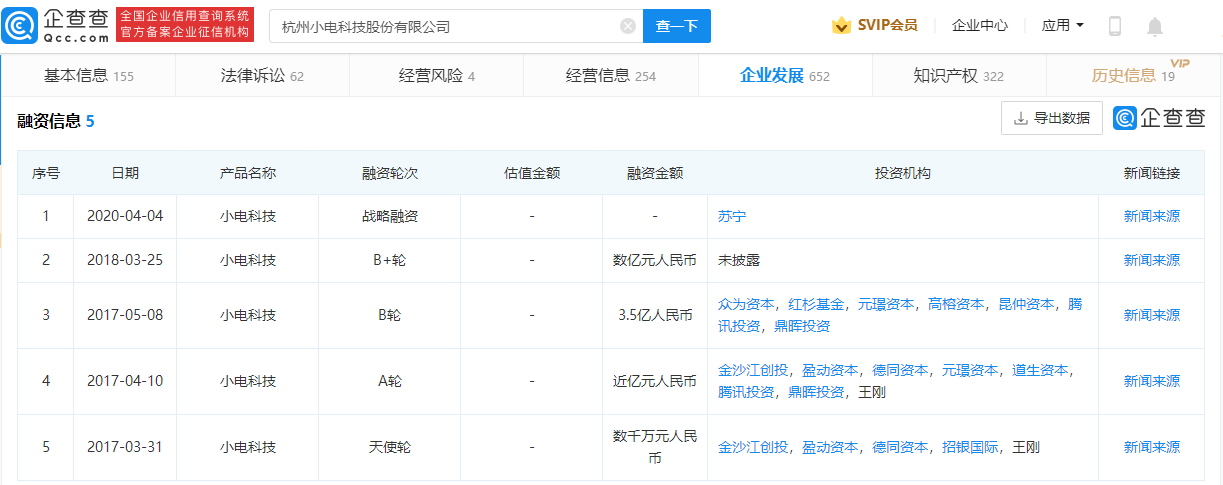Open investor link 招银国际

click(970, 447)
